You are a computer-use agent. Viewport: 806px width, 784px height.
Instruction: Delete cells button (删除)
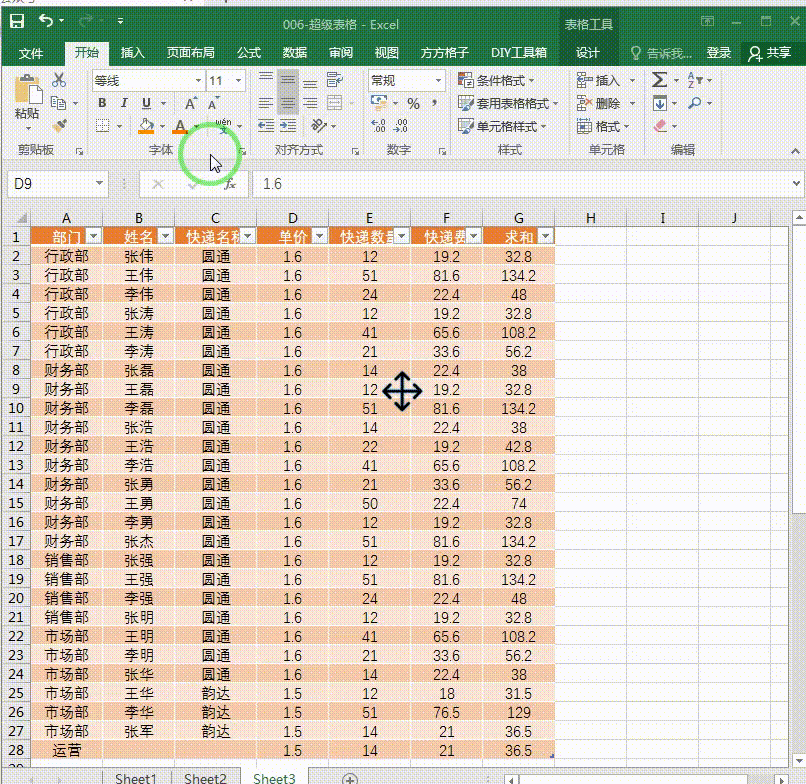pos(599,104)
